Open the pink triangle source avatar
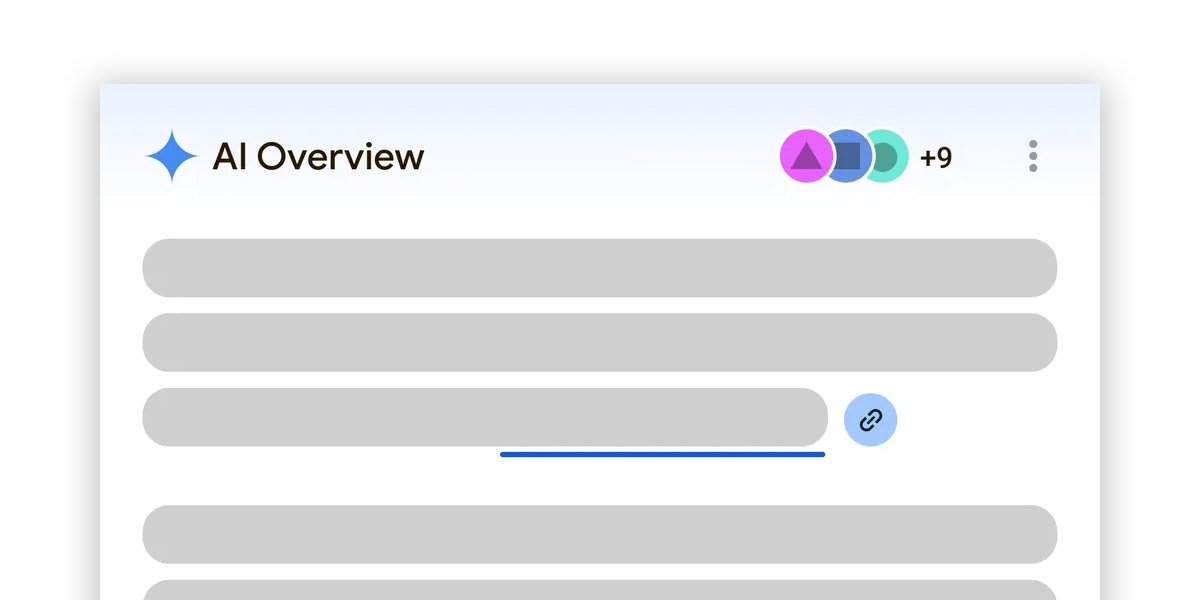This screenshot has height=600, width=1200. (804, 156)
